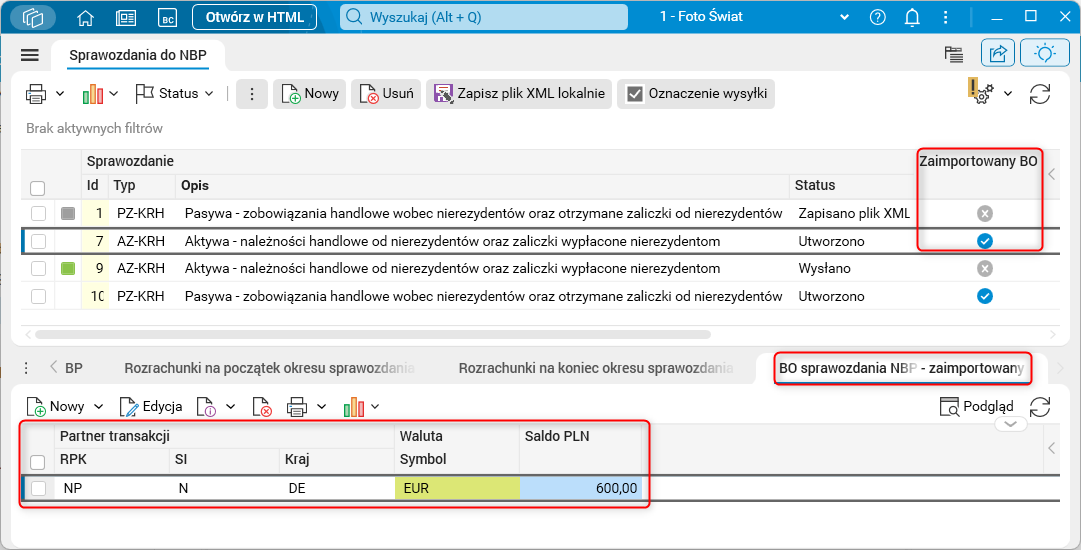Click the BC icon in title bar
Viewport: 1081px width, 550px height.
point(167,18)
